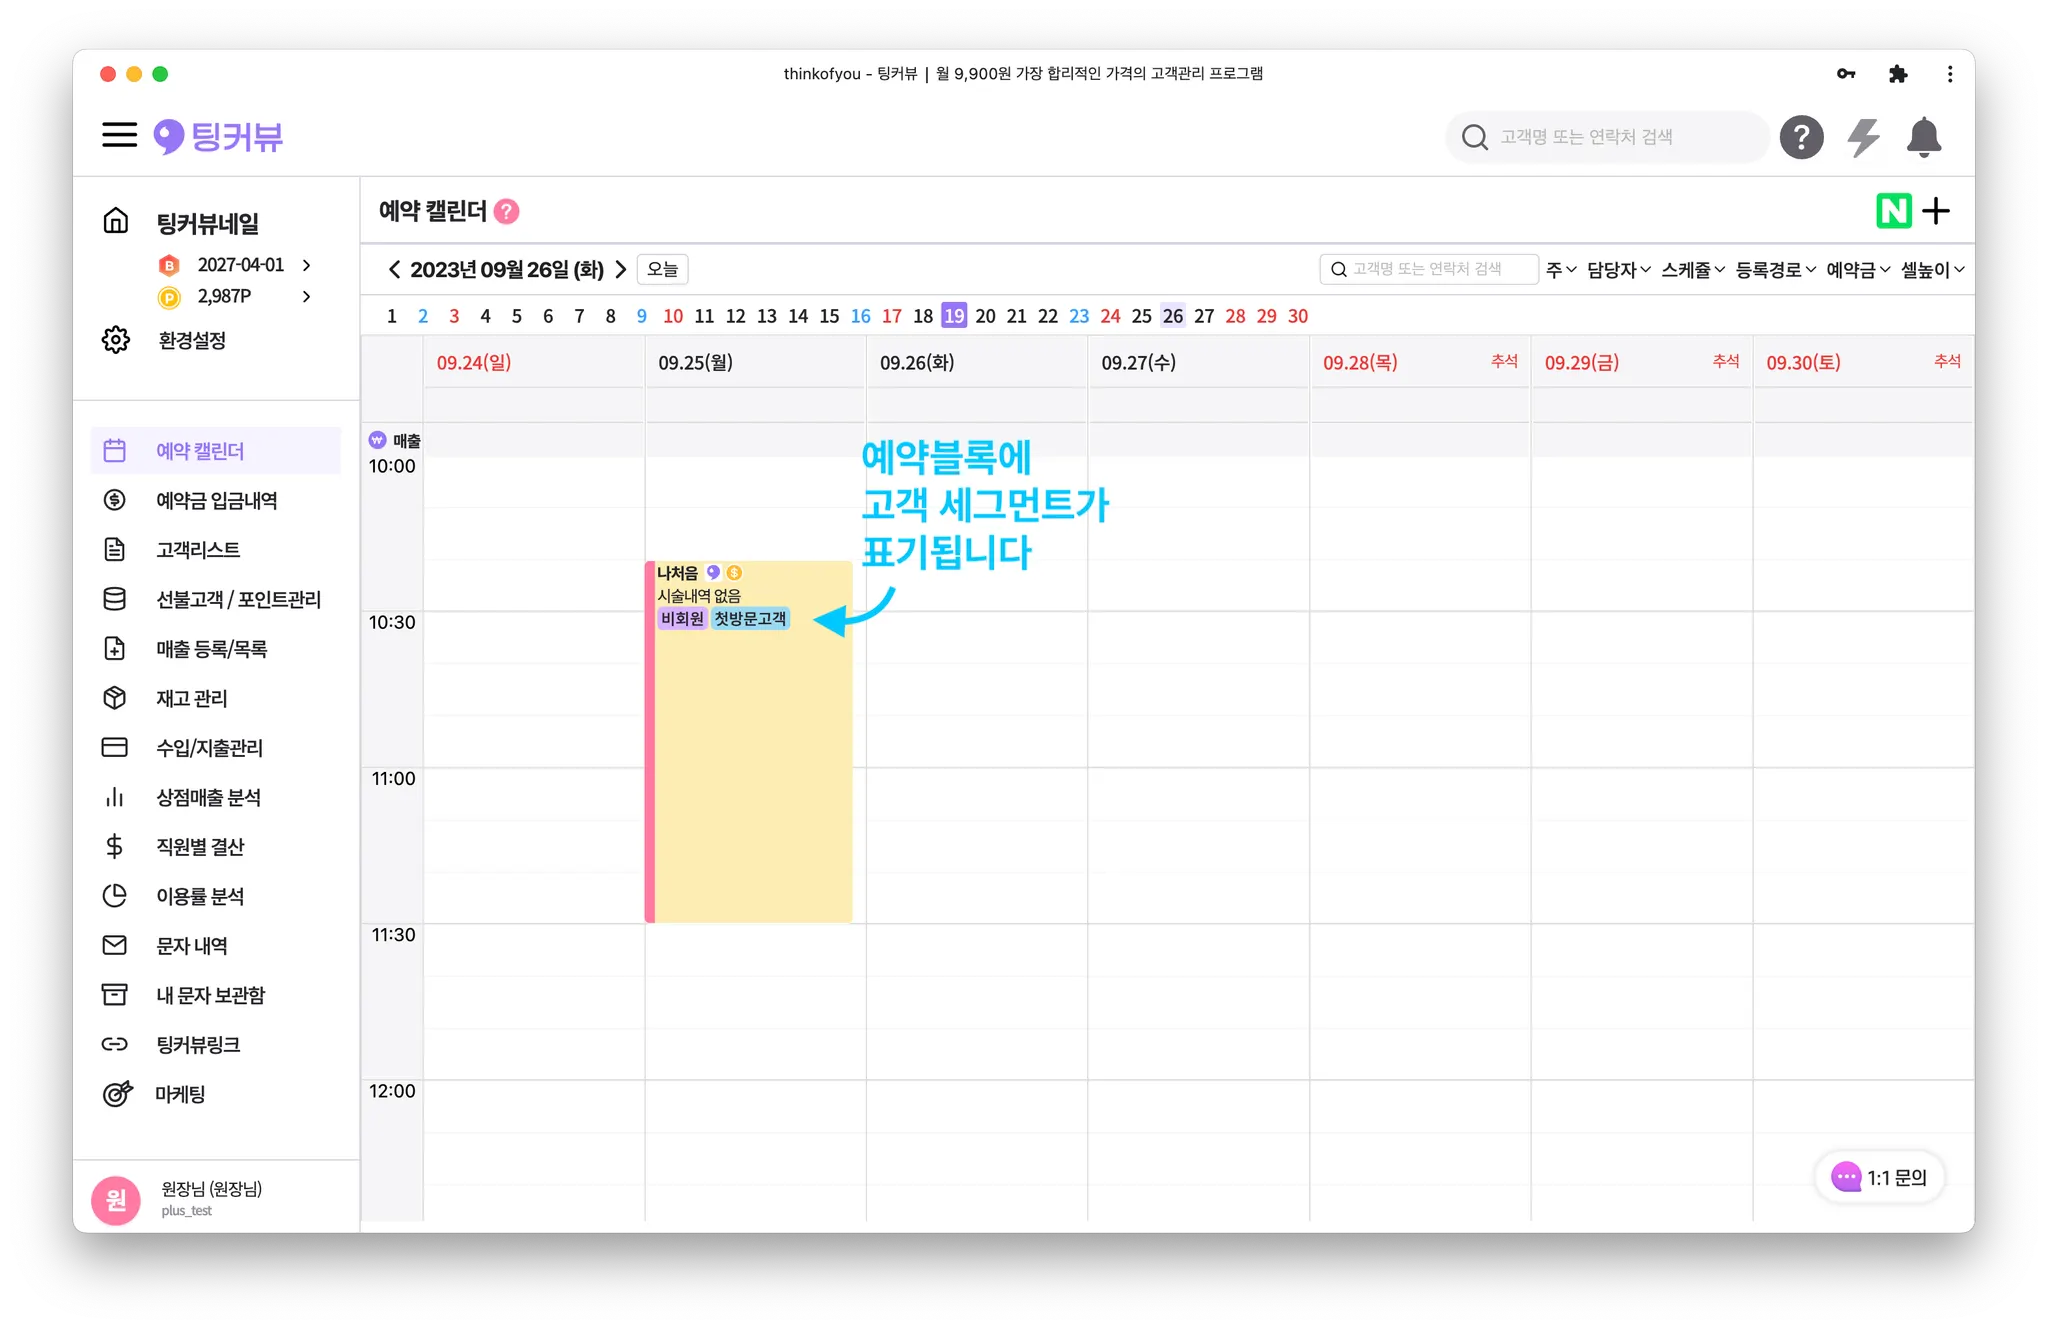
Task: Click the calendar customer search field
Action: (x=1430, y=269)
